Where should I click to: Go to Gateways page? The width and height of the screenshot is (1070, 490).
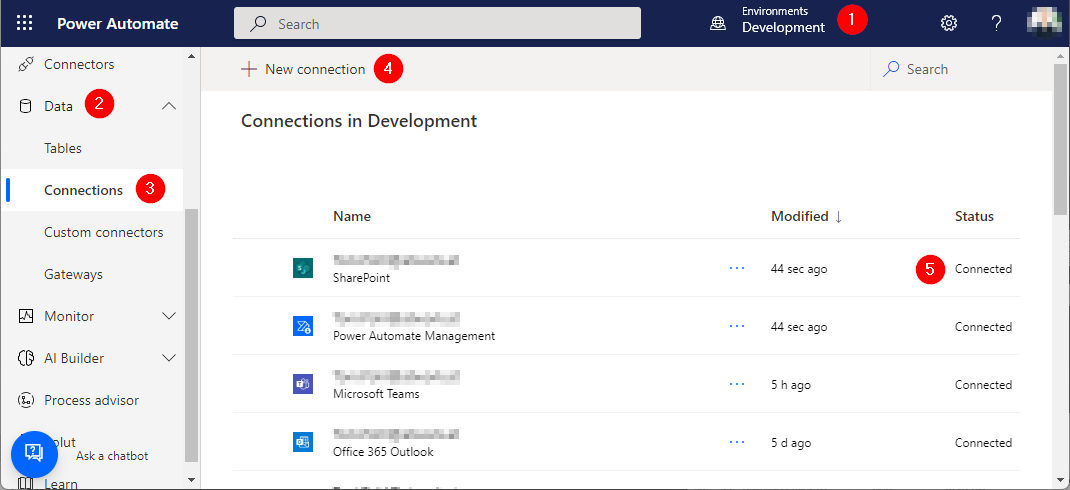(x=73, y=274)
